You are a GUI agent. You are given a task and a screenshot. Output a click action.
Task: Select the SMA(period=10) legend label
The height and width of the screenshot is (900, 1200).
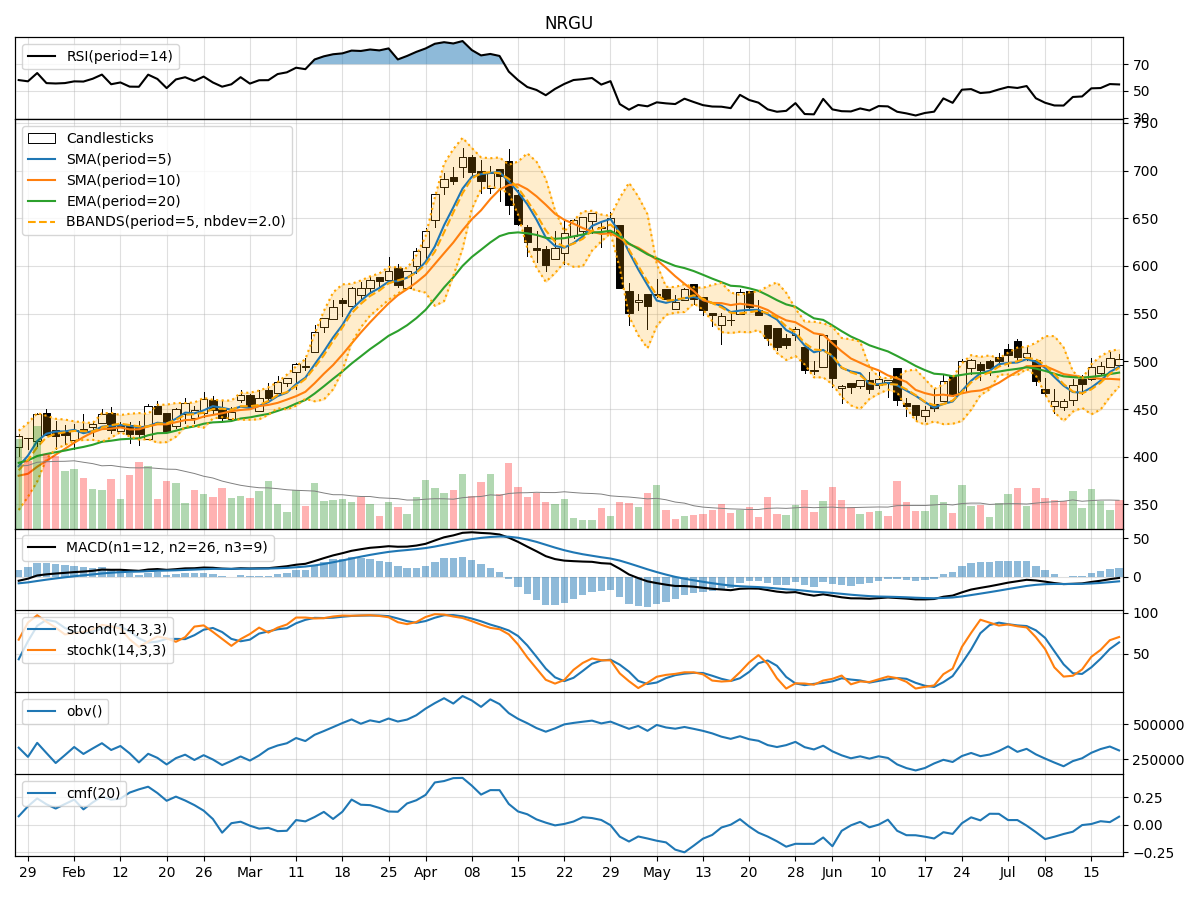[124, 180]
